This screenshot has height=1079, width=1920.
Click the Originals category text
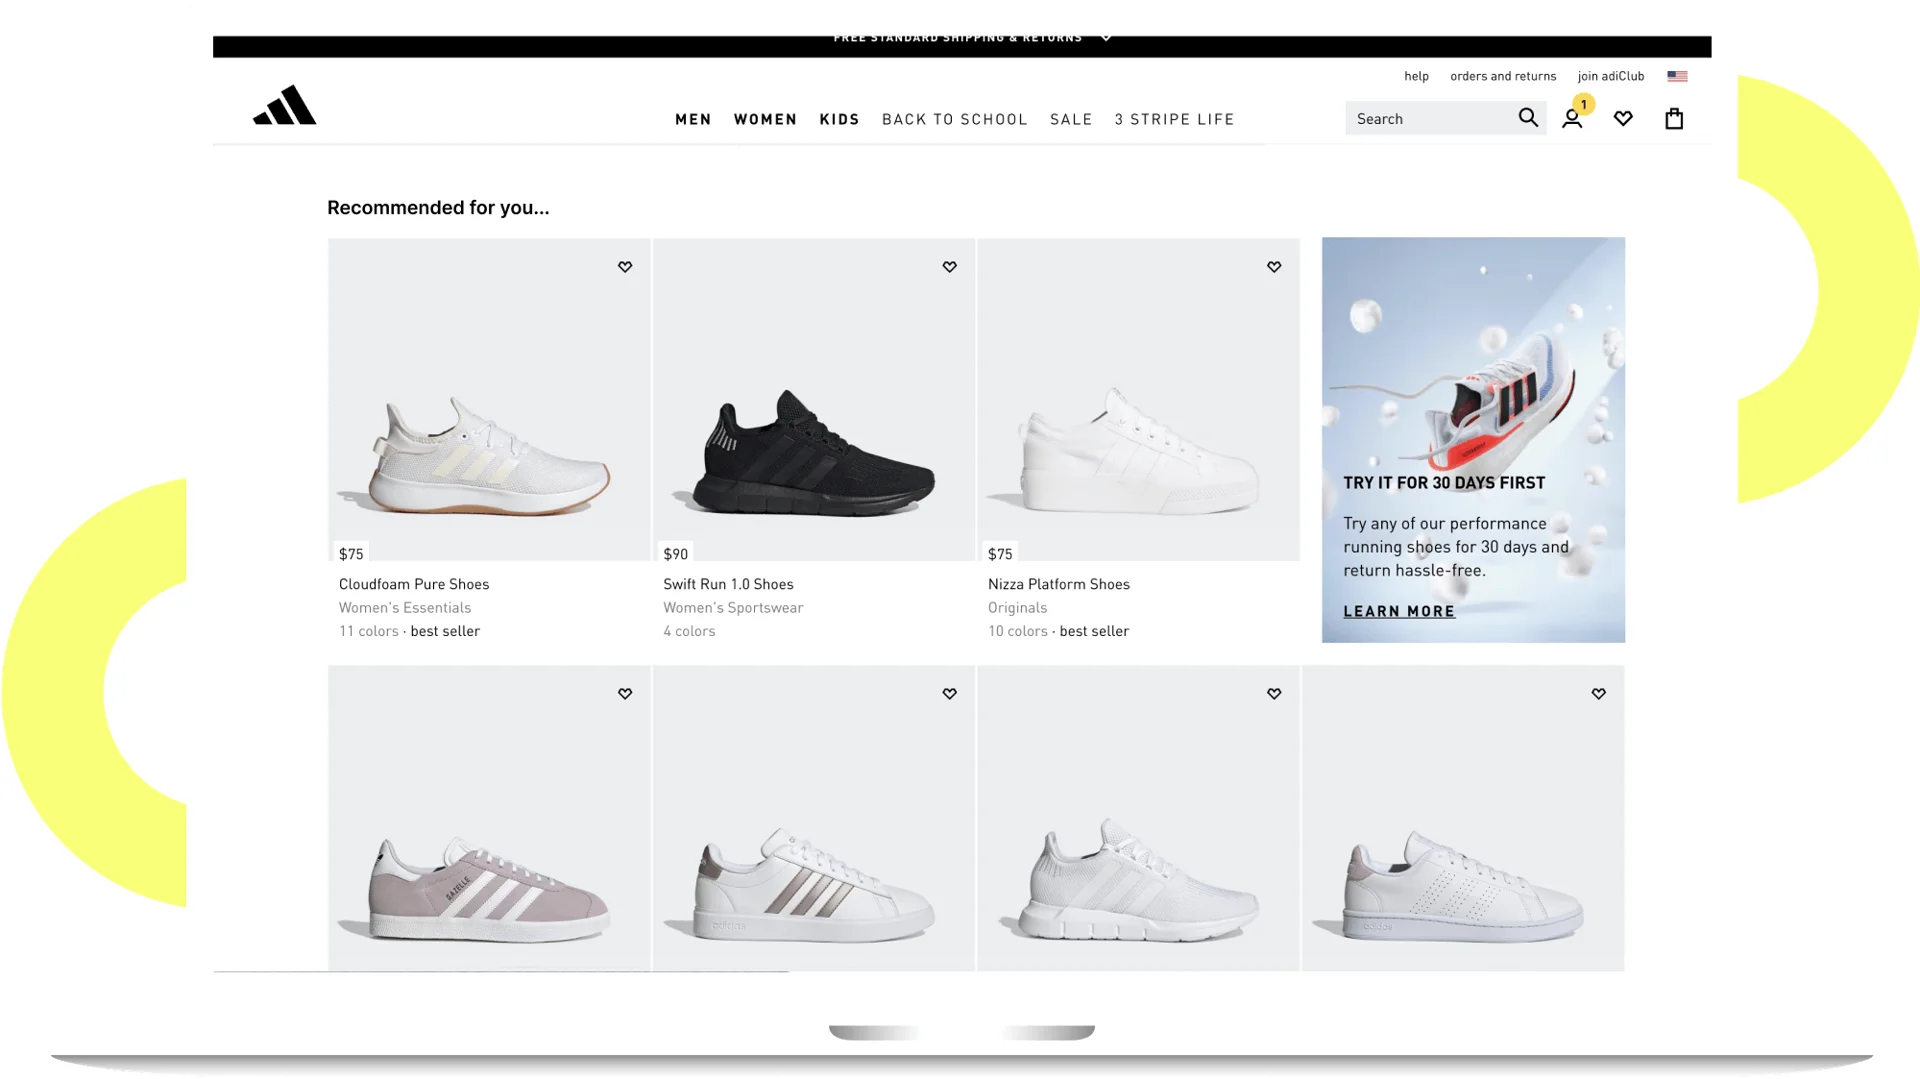point(1017,607)
